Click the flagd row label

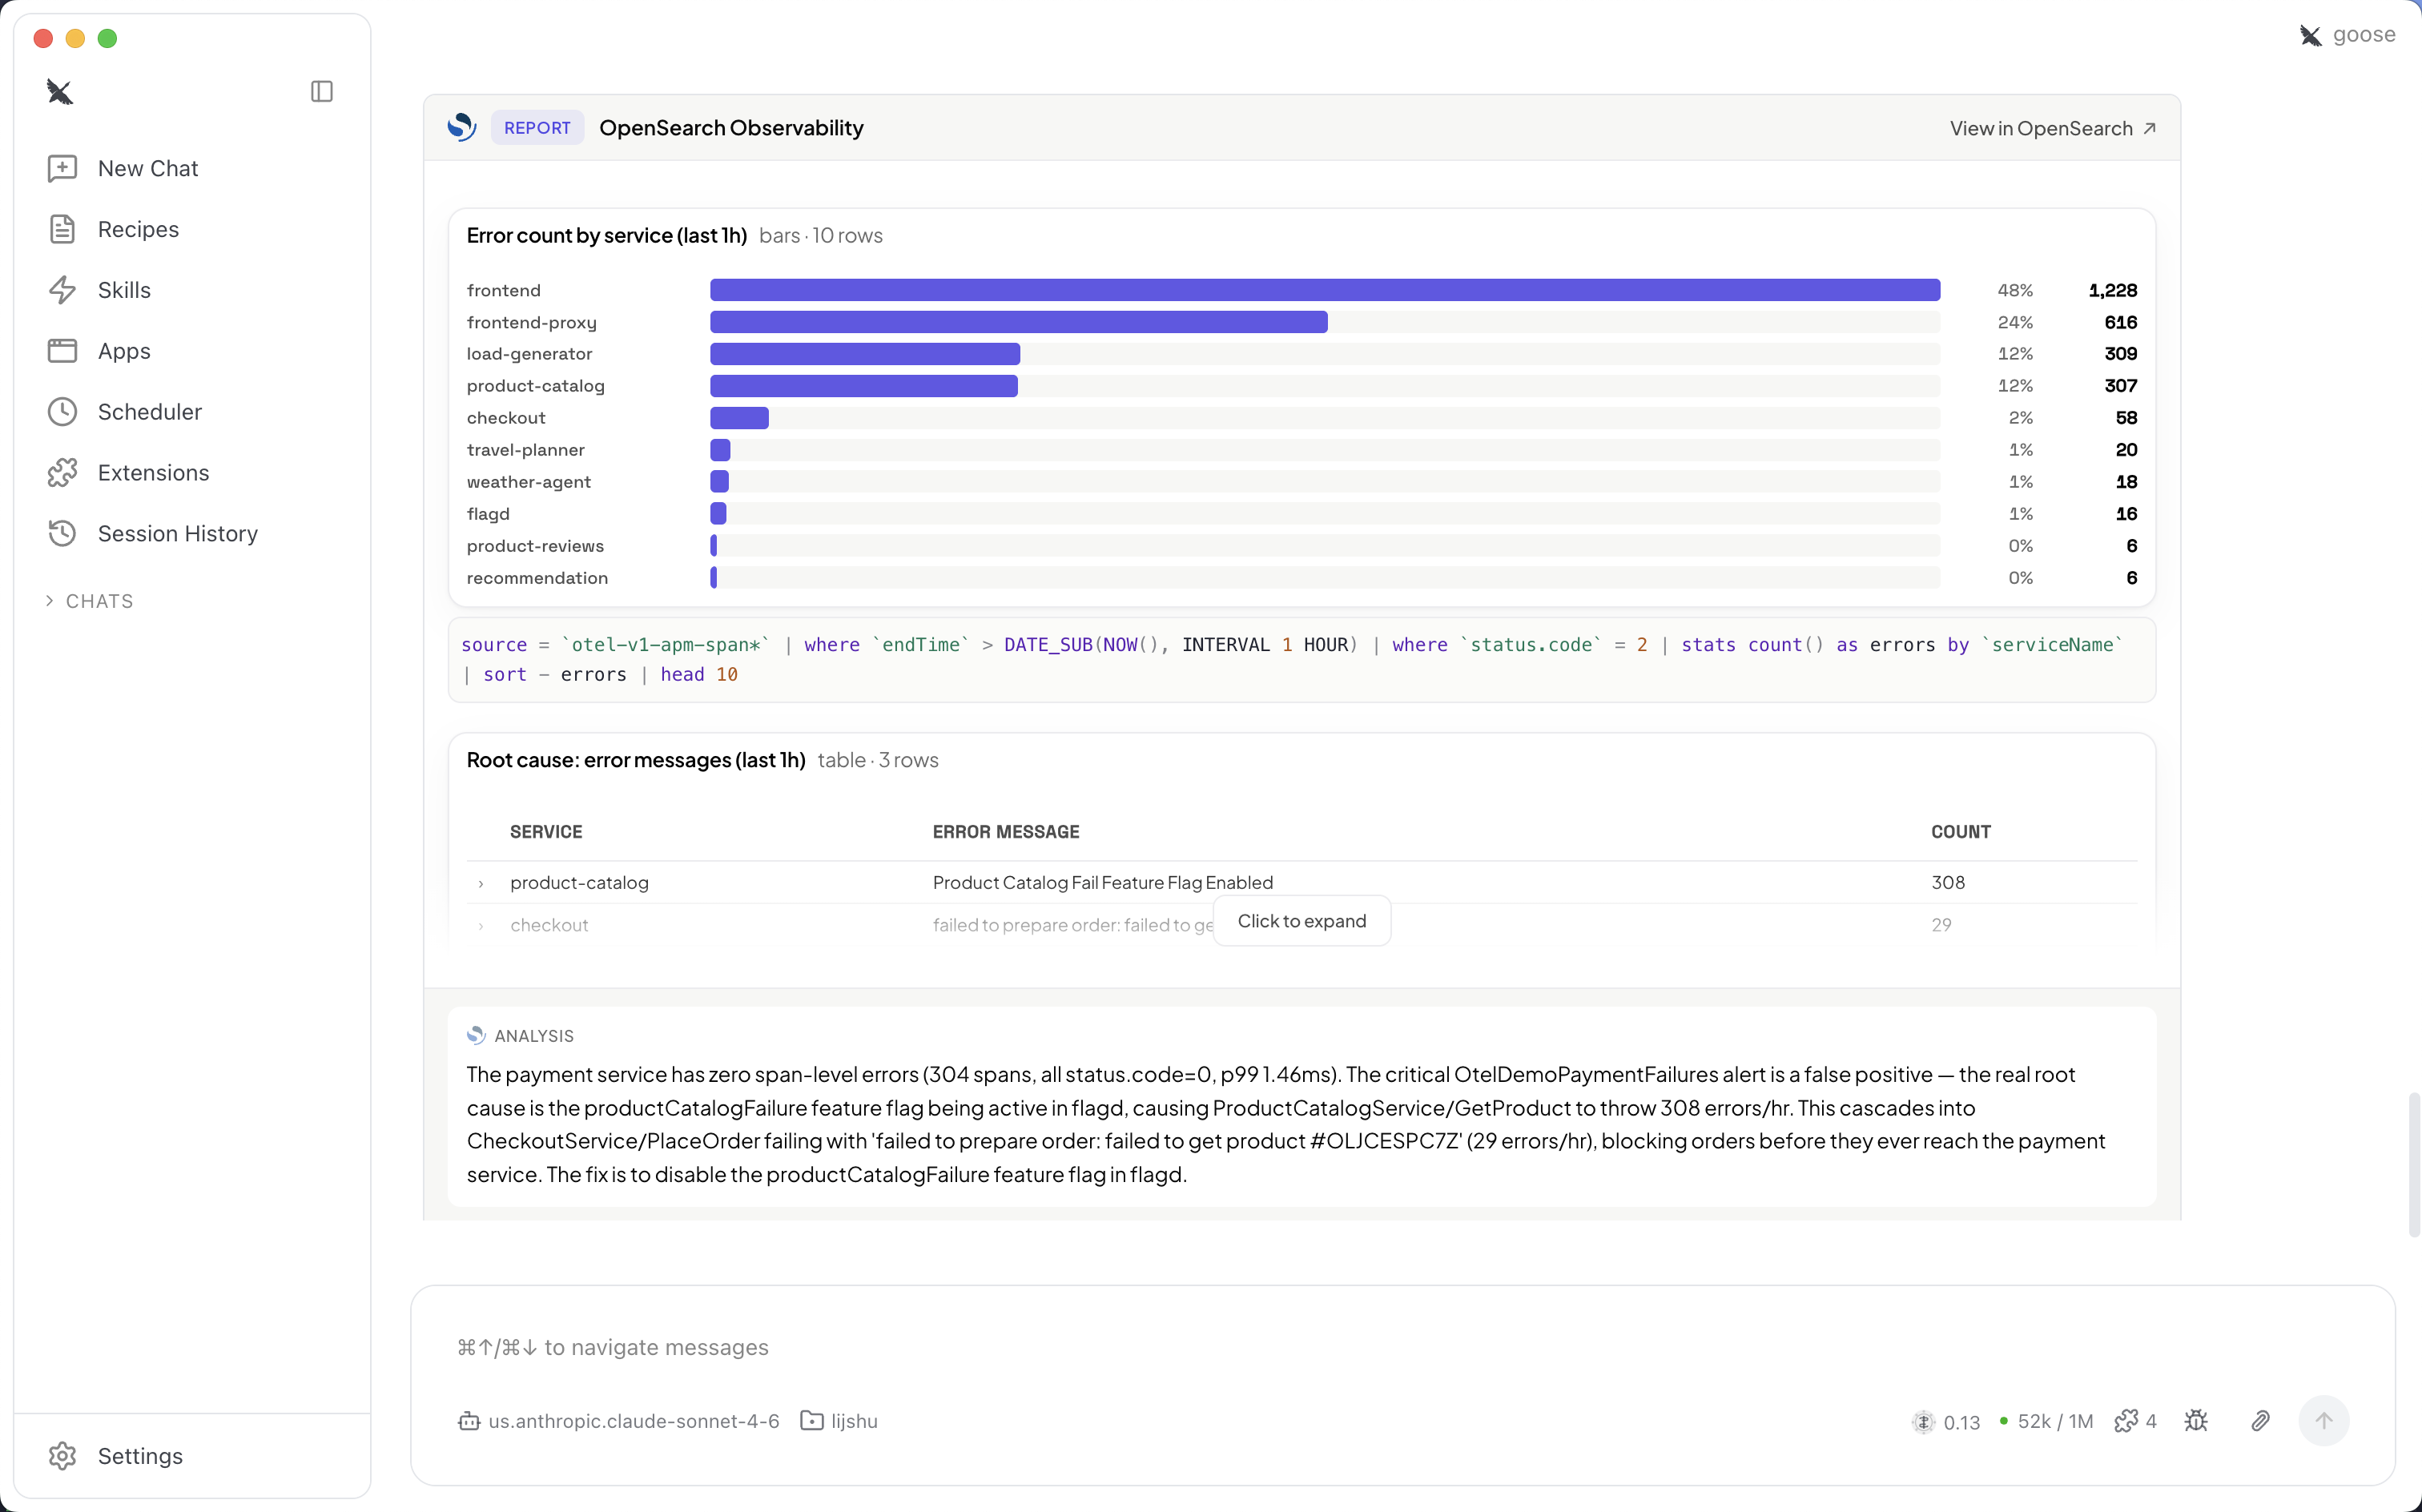488,514
